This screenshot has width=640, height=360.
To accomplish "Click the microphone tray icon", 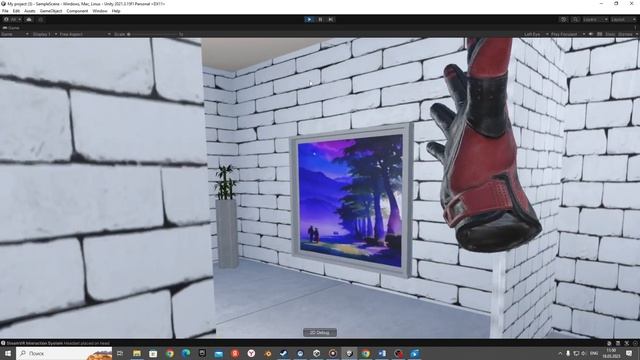I will 568,353.
